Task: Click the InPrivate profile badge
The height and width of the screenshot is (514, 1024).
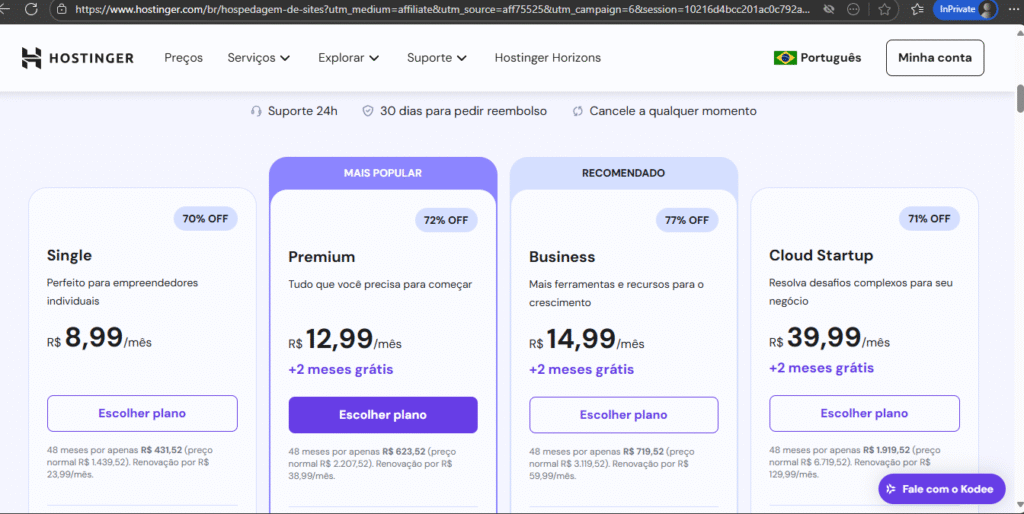Action: (965, 9)
